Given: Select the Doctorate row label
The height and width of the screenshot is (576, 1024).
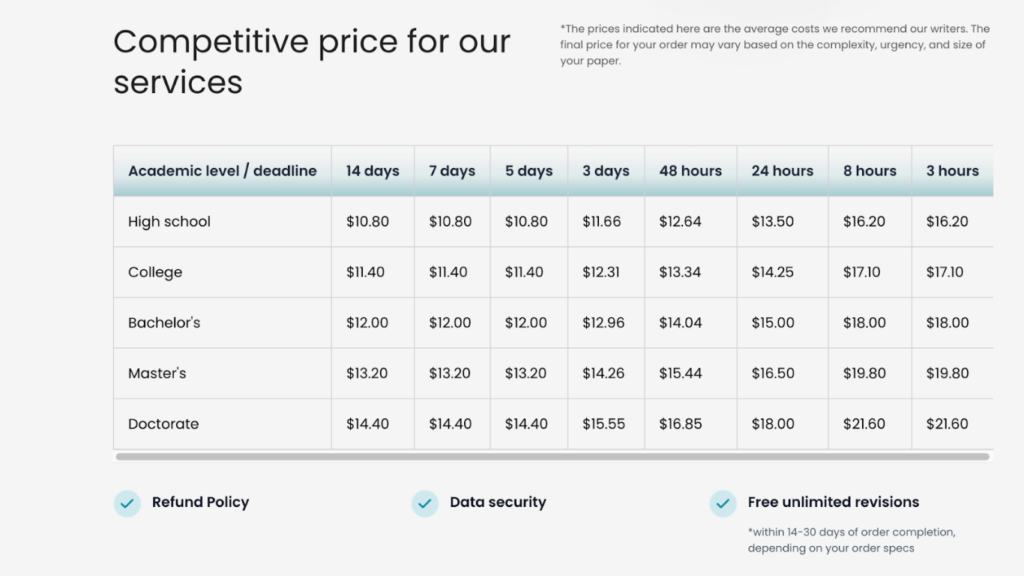Looking at the screenshot, I should click(x=163, y=424).
